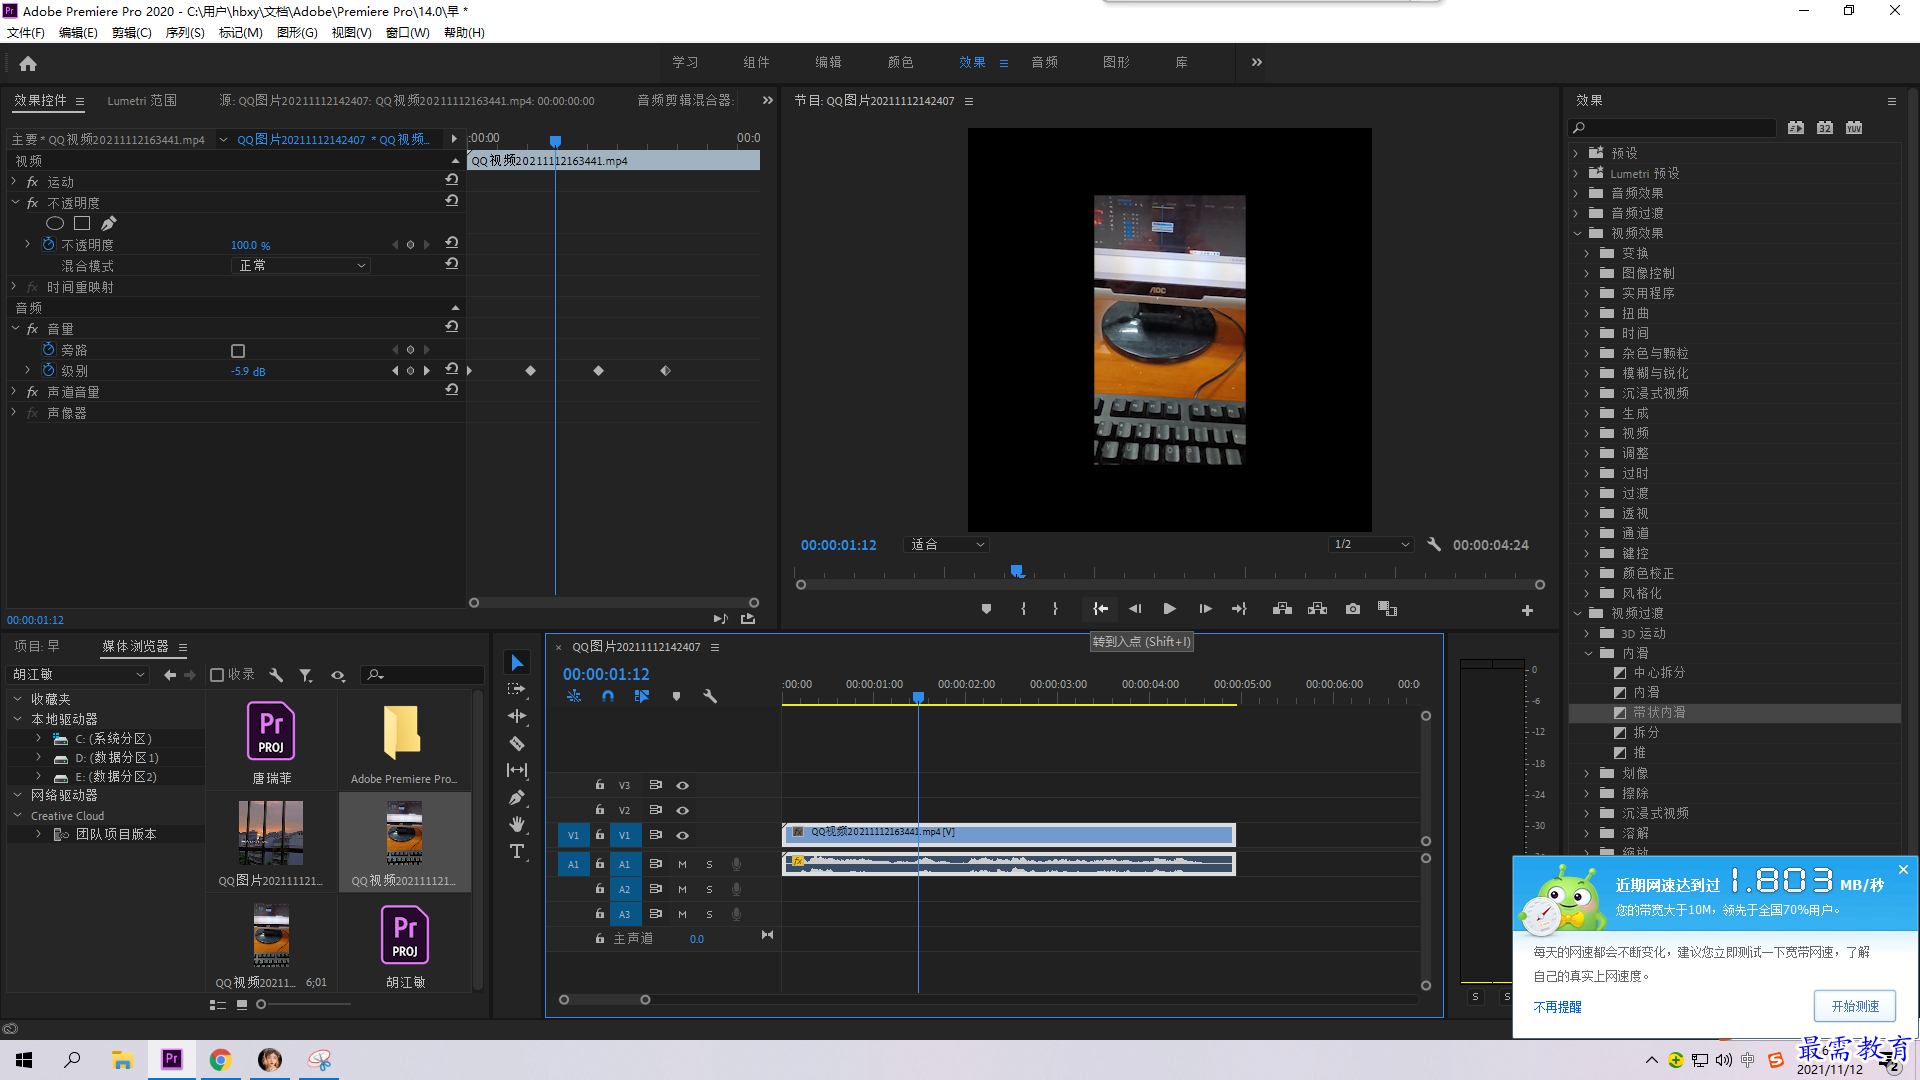Solo track A2
Screen dimensions: 1920x1080
(709, 889)
